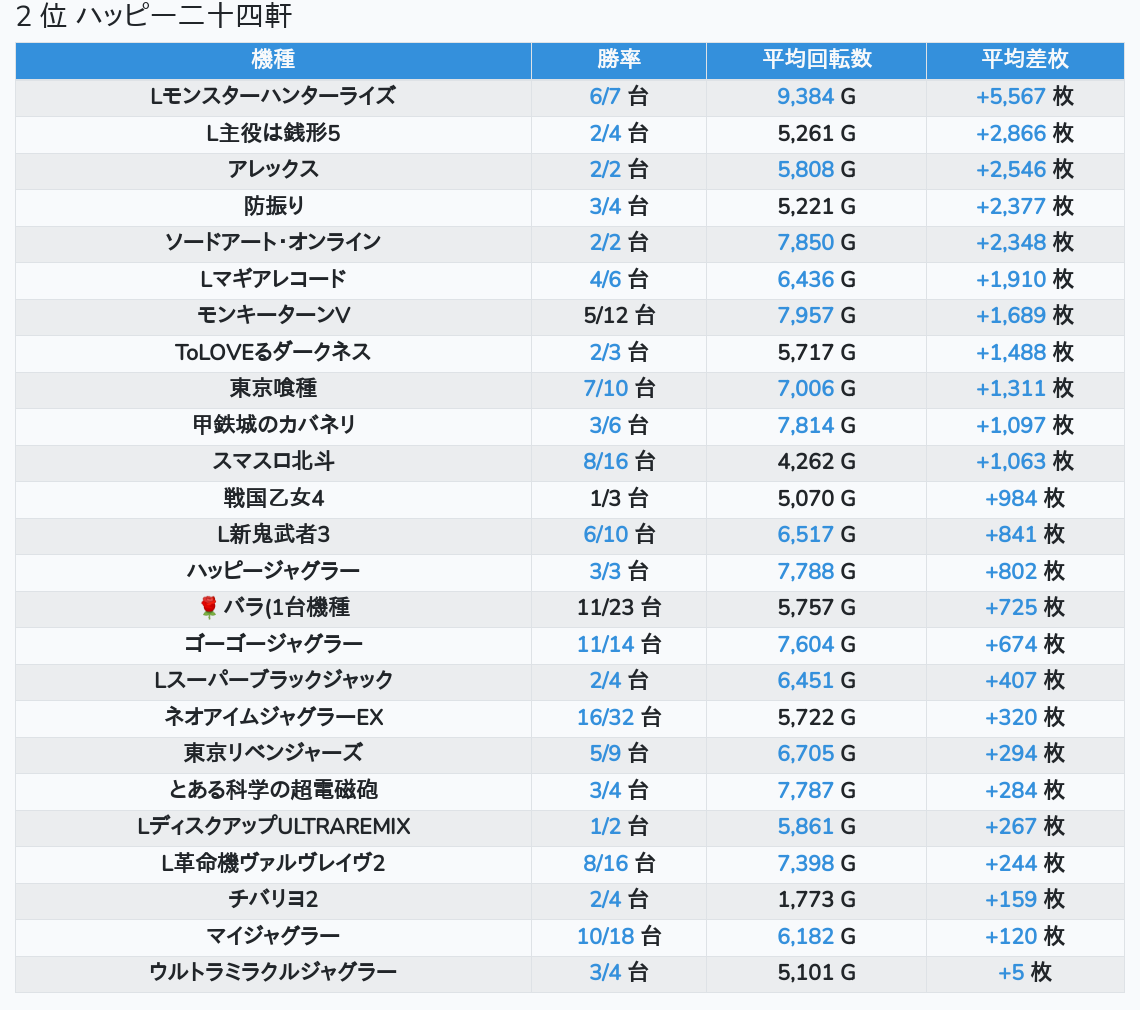This screenshot has height=1010, width=1140.
Task: Select the L革命機ヴァルヴレイヴ2 machine name
Action: pyautogui.click(x=273, y=863)
